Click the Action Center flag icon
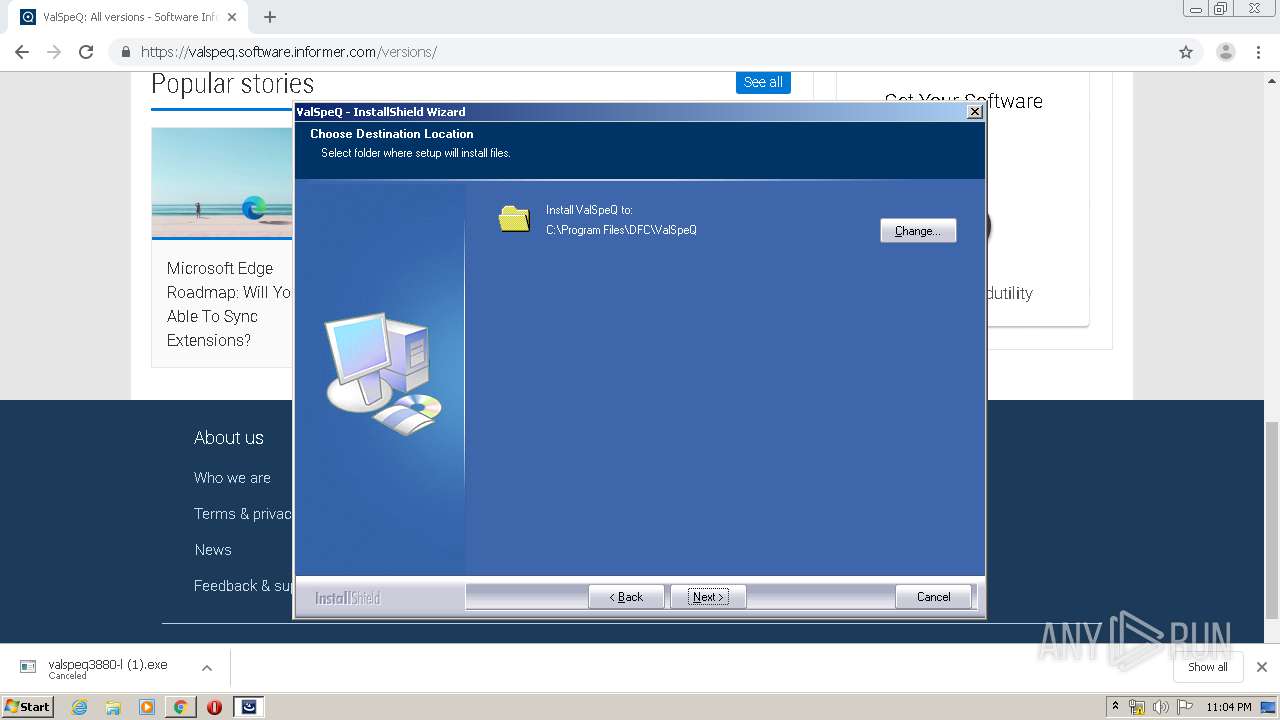 point(1183,707)
